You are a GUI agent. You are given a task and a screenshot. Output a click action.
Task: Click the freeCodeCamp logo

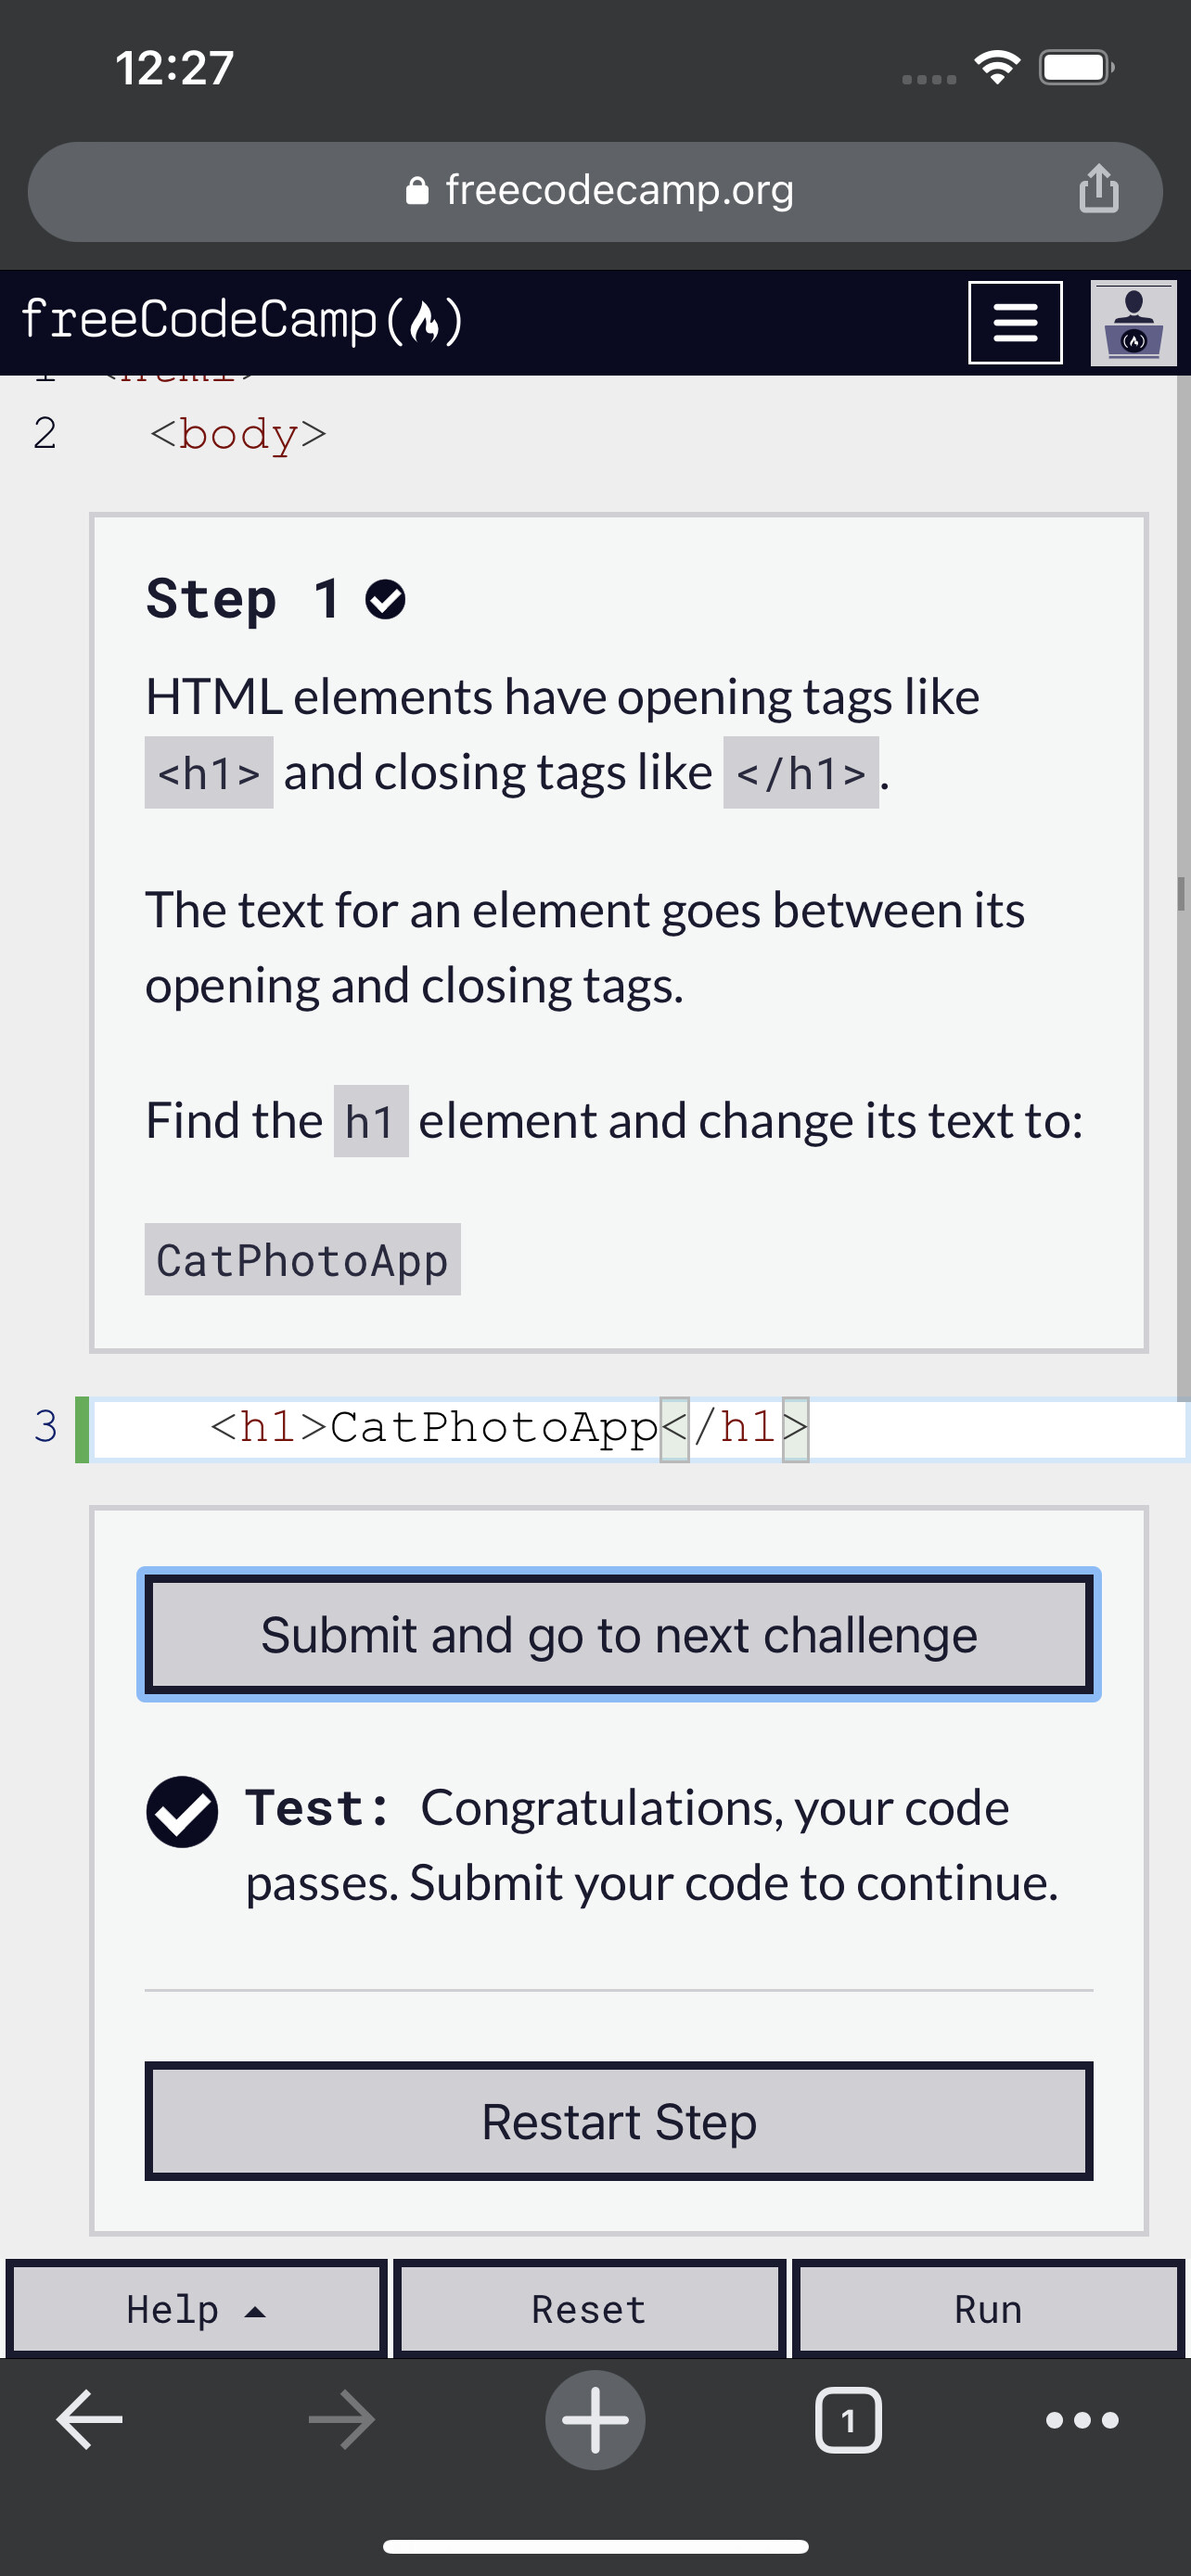coord(241,321)
